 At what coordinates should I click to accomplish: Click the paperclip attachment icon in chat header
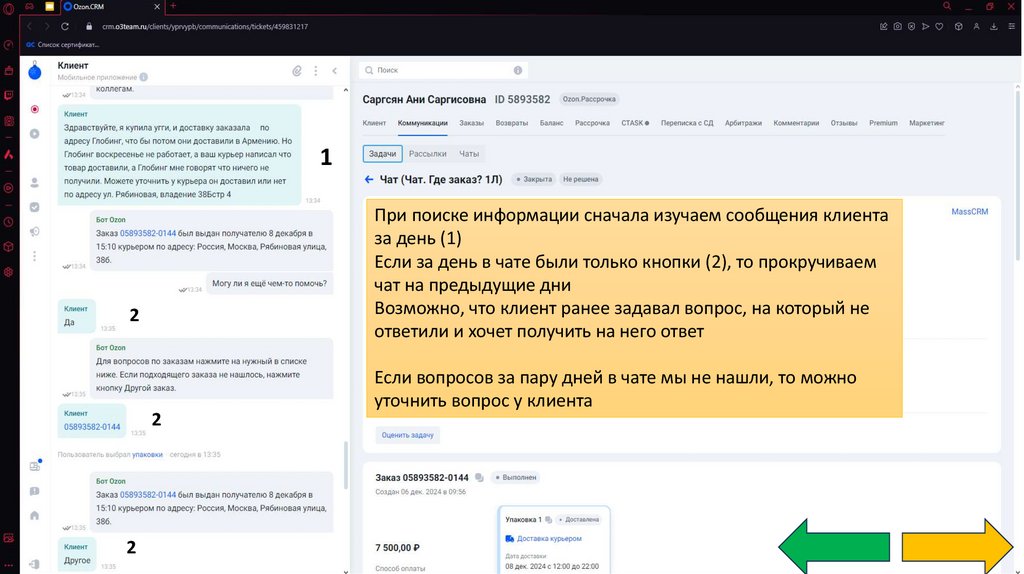pyautogui.click(x=296, y=71)
